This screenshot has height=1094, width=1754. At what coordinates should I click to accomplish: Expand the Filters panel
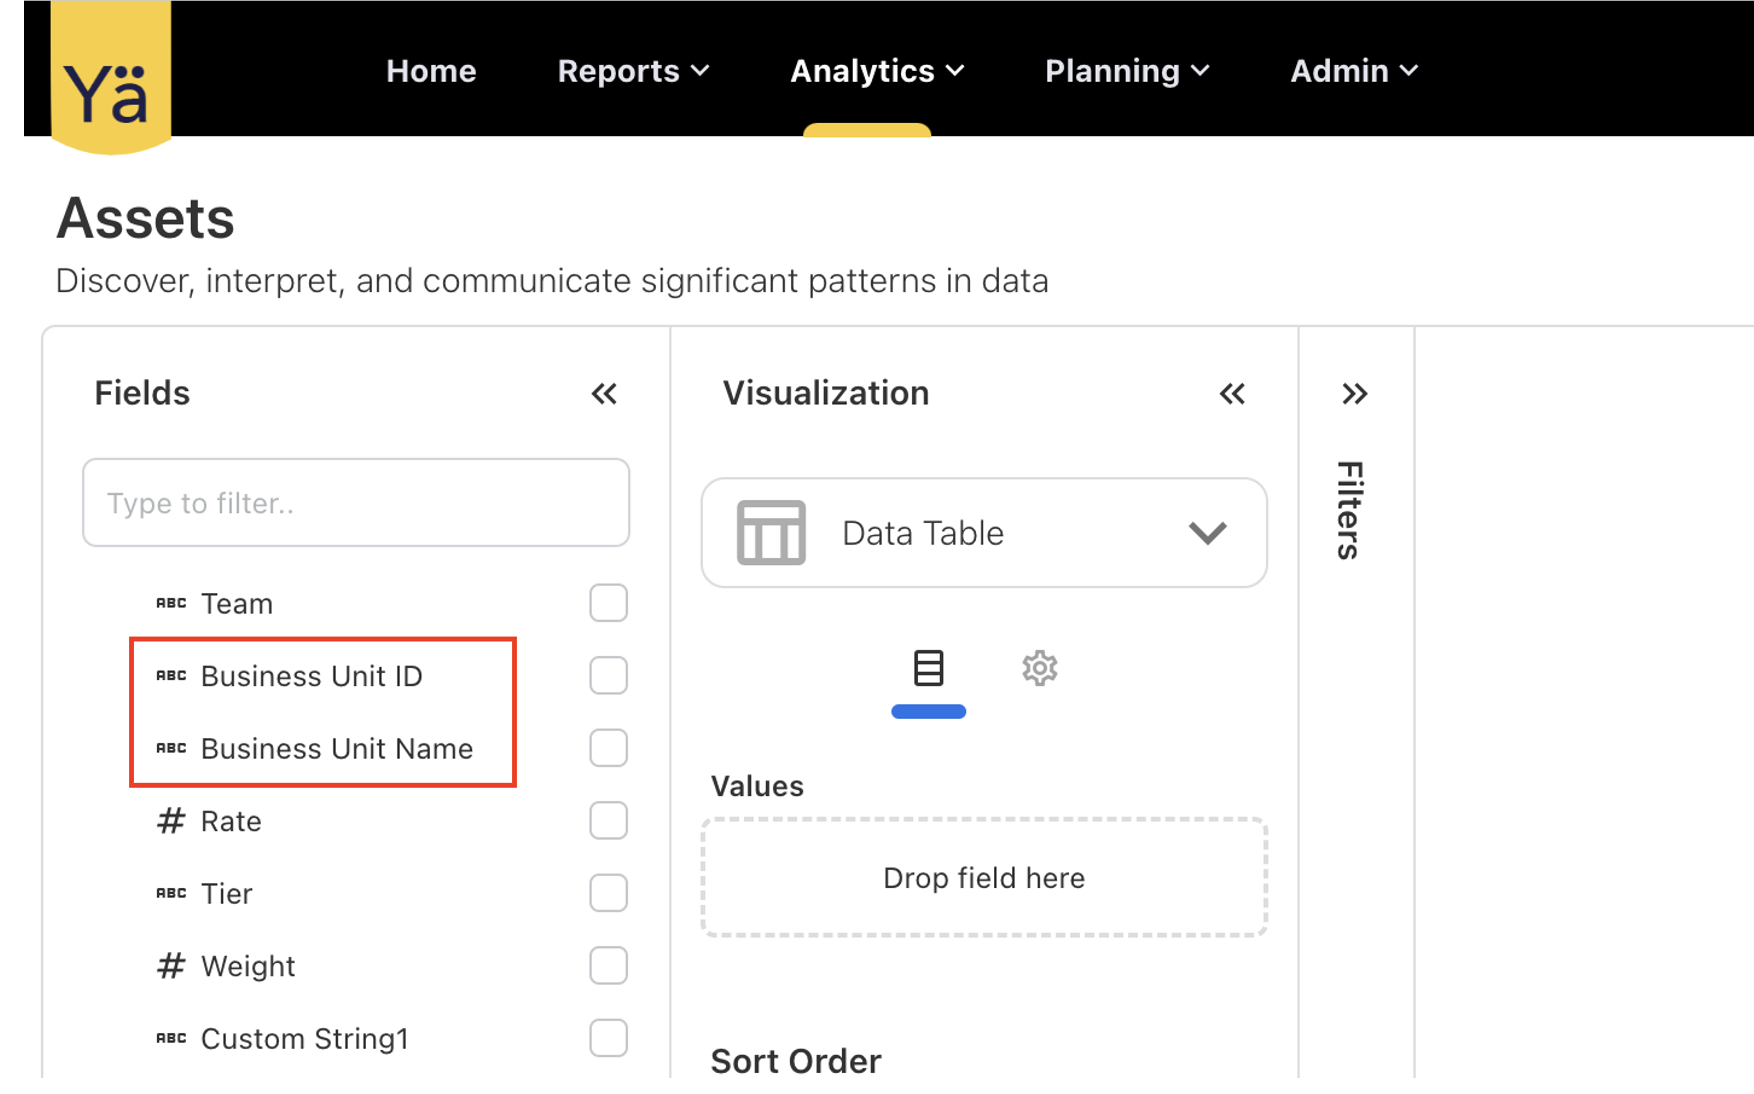(x=1354, y=394)
